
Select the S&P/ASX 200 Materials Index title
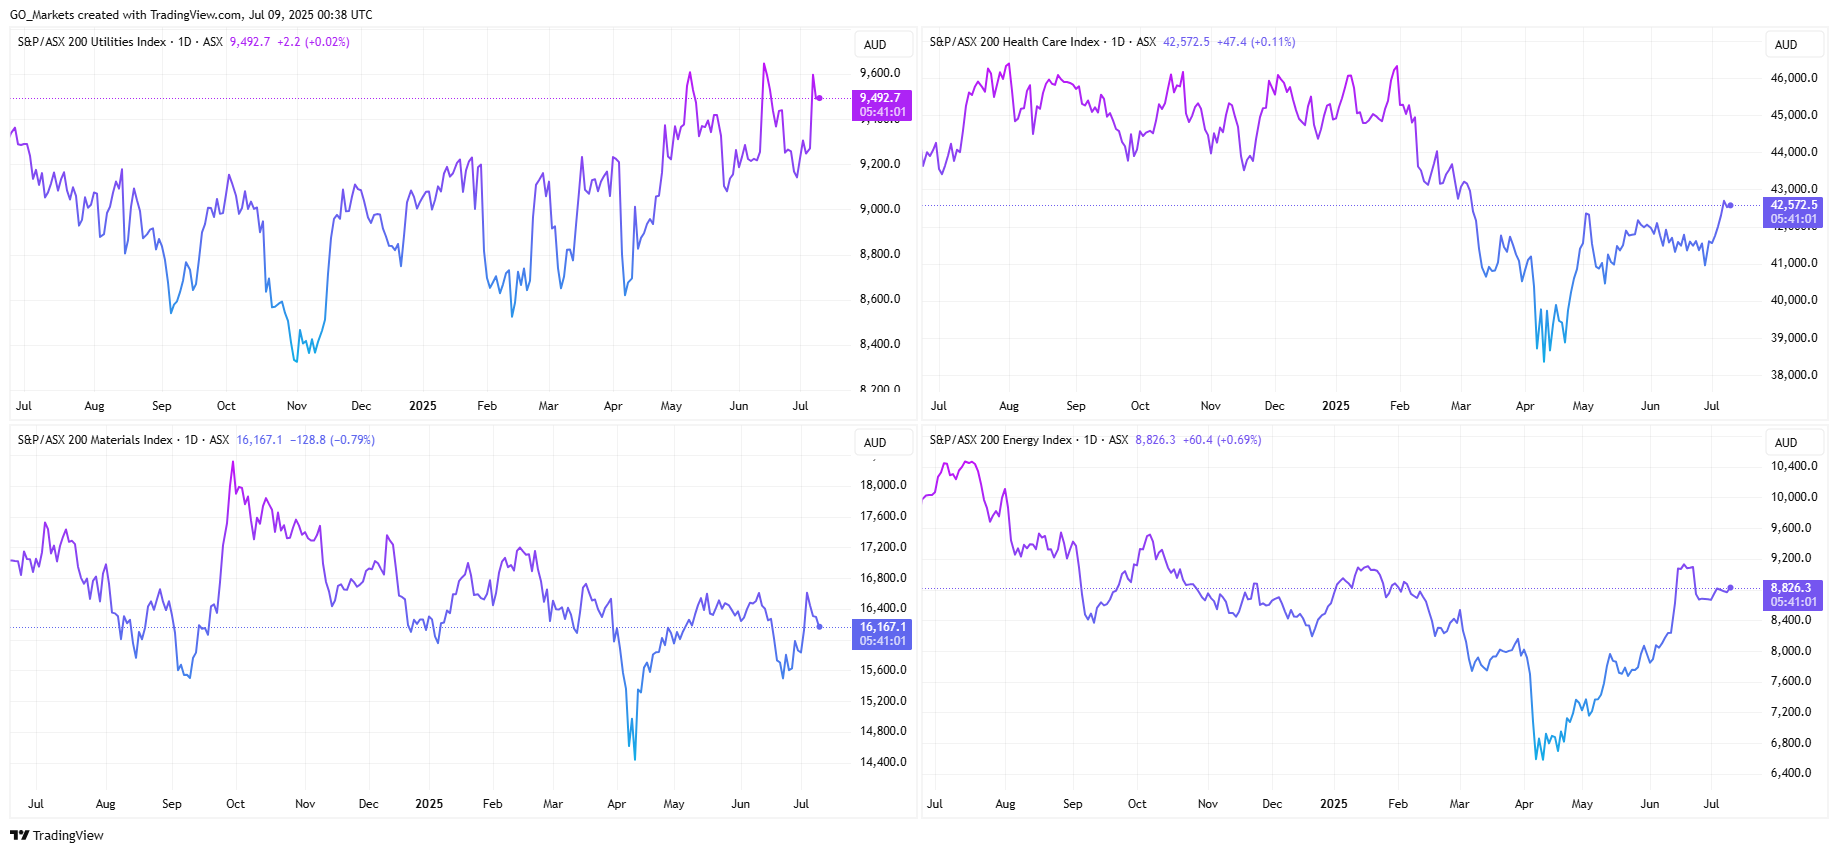point(95,440)
